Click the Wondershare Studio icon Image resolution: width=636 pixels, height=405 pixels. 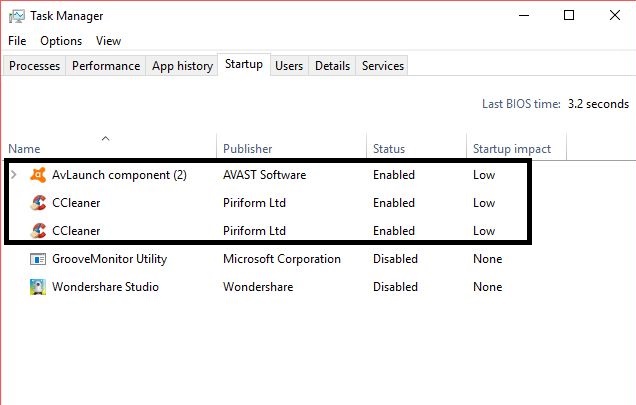tap(38, 287)
